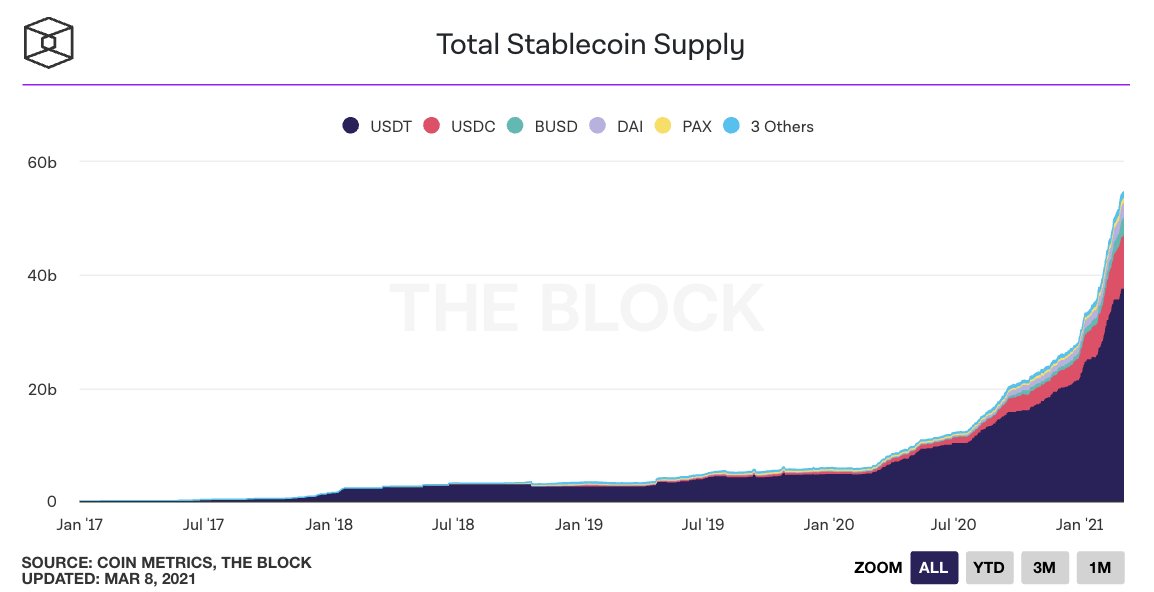Screen dimensions: 1154x592
Task: Click the DAI lavender legend dot
Action: coord(598,126)
